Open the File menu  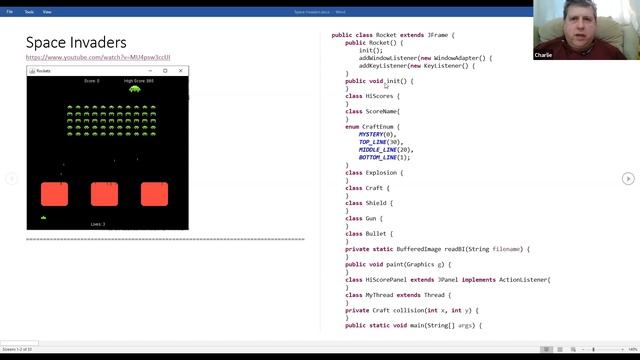[9, 12]
